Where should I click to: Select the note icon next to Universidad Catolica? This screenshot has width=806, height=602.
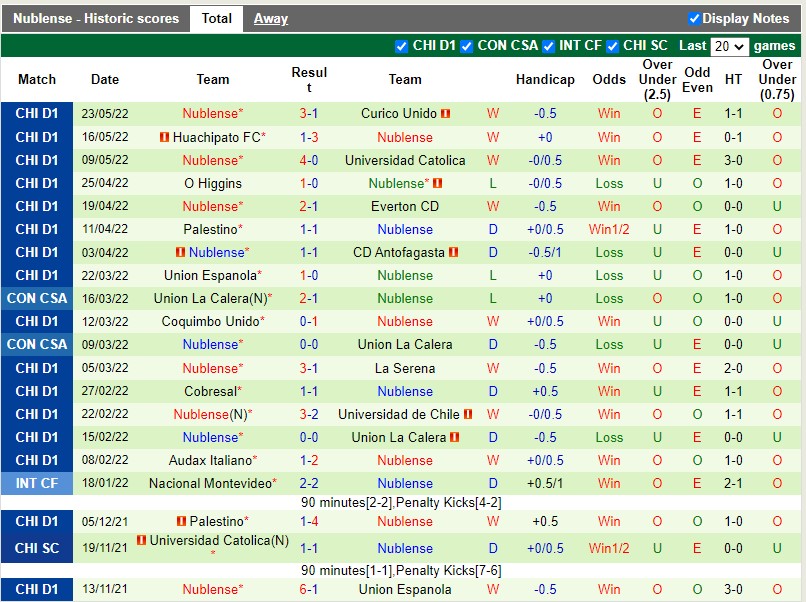click(142, 540)
